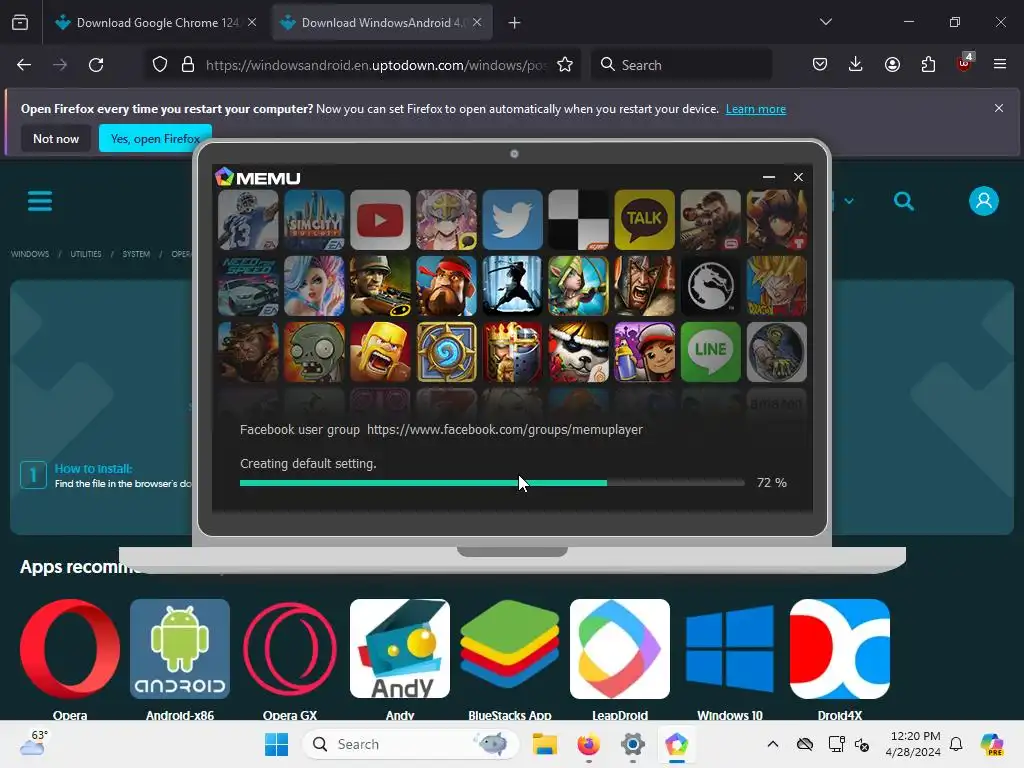Reload the current page

click(96, 65)
